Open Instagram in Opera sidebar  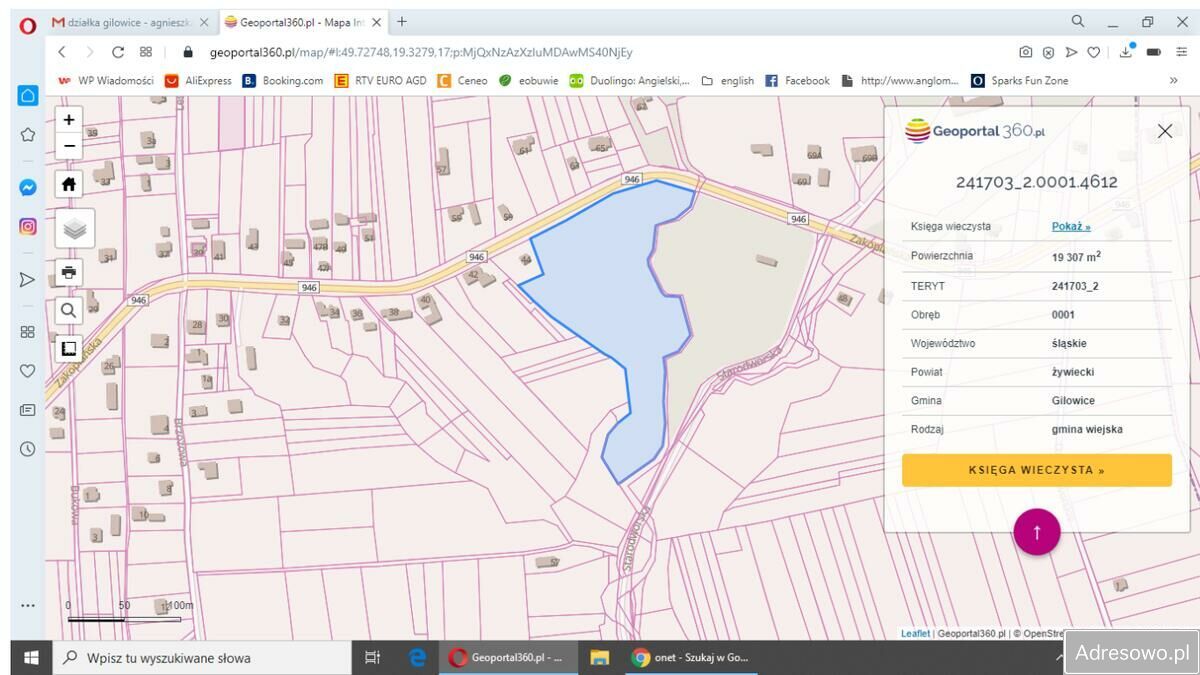click(x=28, y=226)
